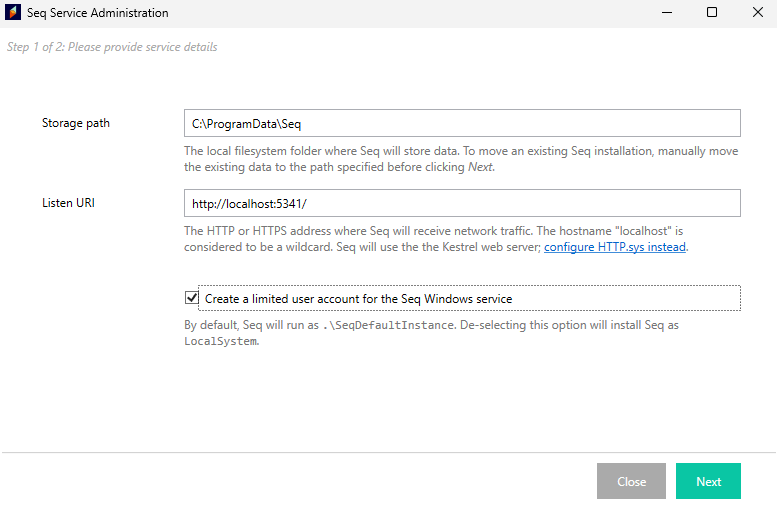Click the local filesystem folder description text
This screenshot has width=777, height=506.
461,159
